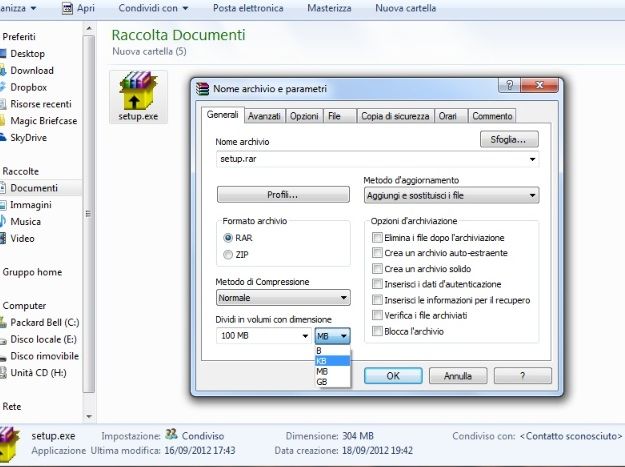Choose GB from the unit list

(x=322, y=382)
